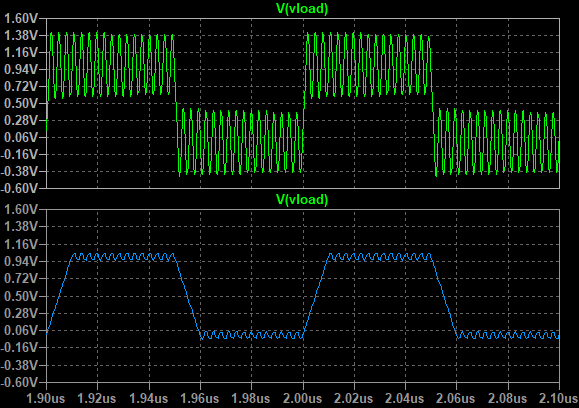
Task: Click 1.38V on the upper pane's vertical axis
Action: click(21, 35)
